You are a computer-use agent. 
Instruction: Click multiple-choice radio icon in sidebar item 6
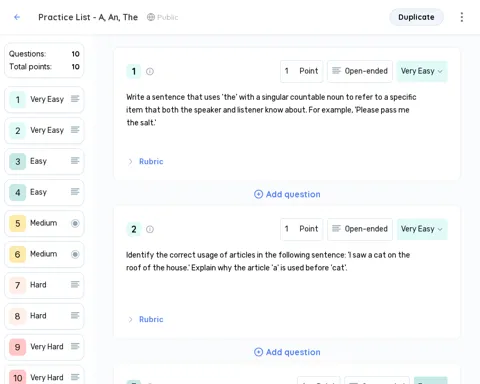point(75,254)
